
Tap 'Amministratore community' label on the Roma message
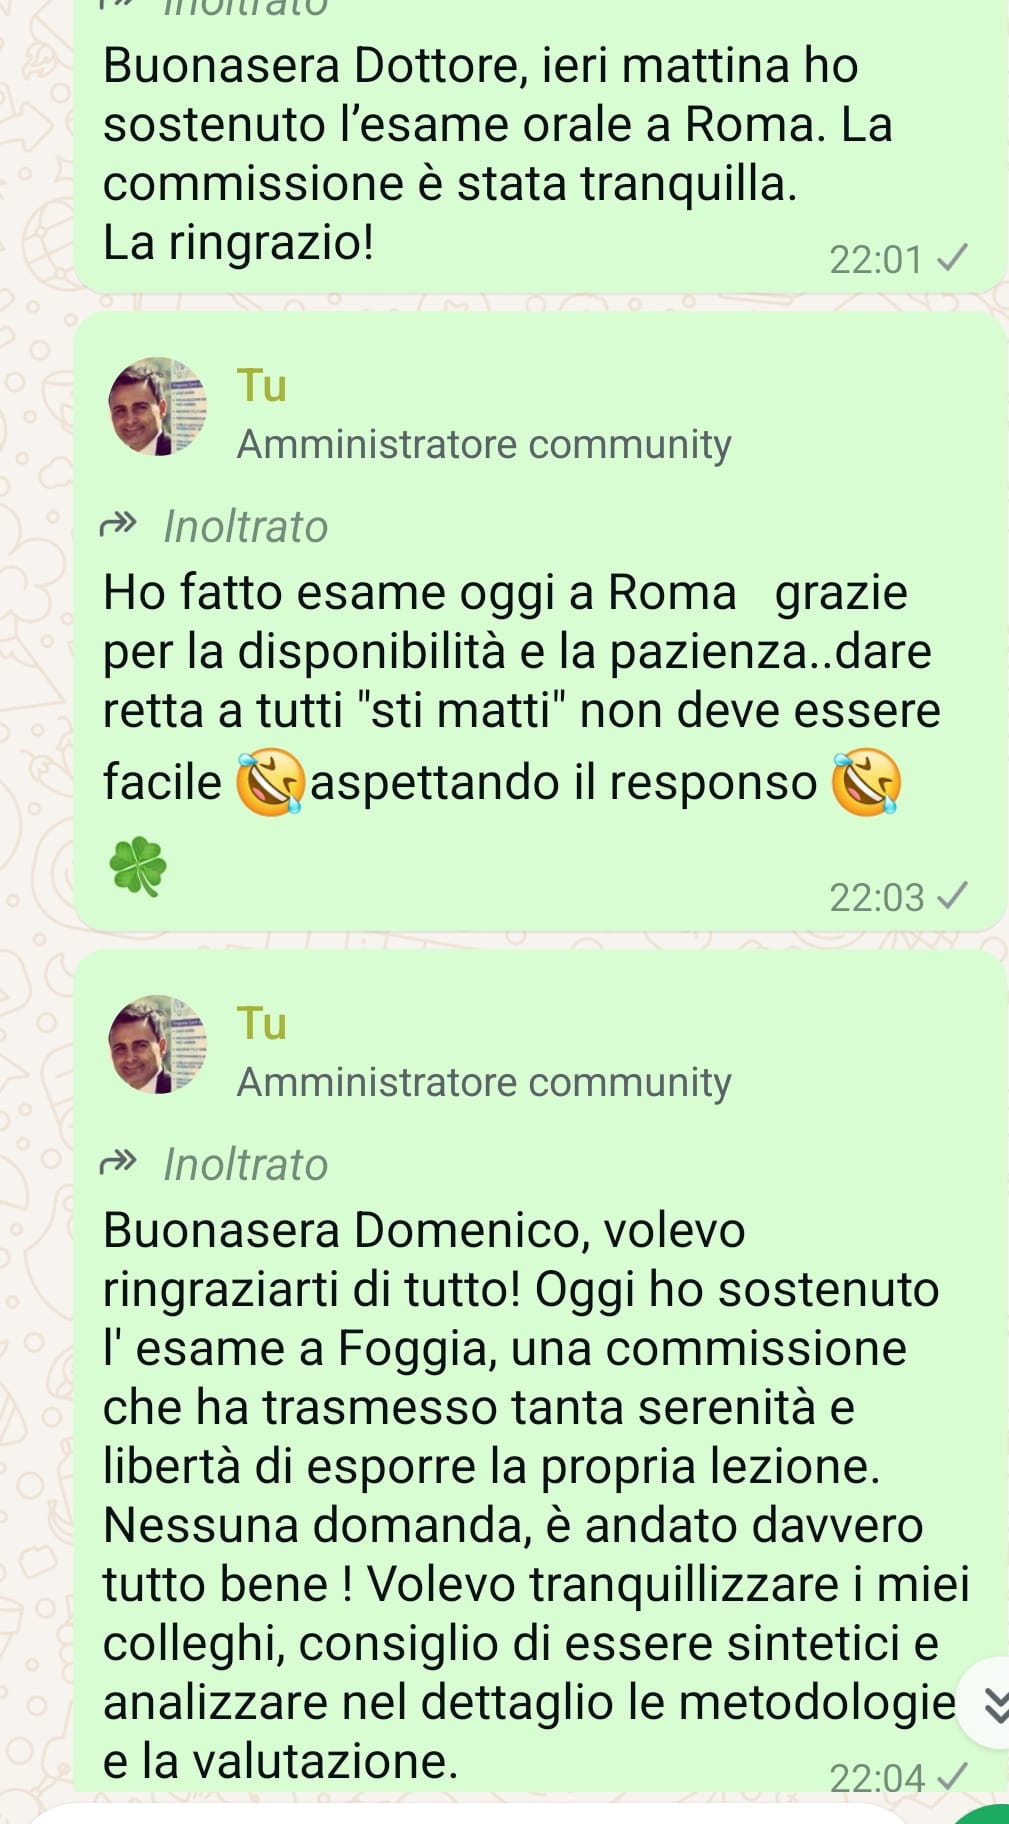tap(484, 445)
